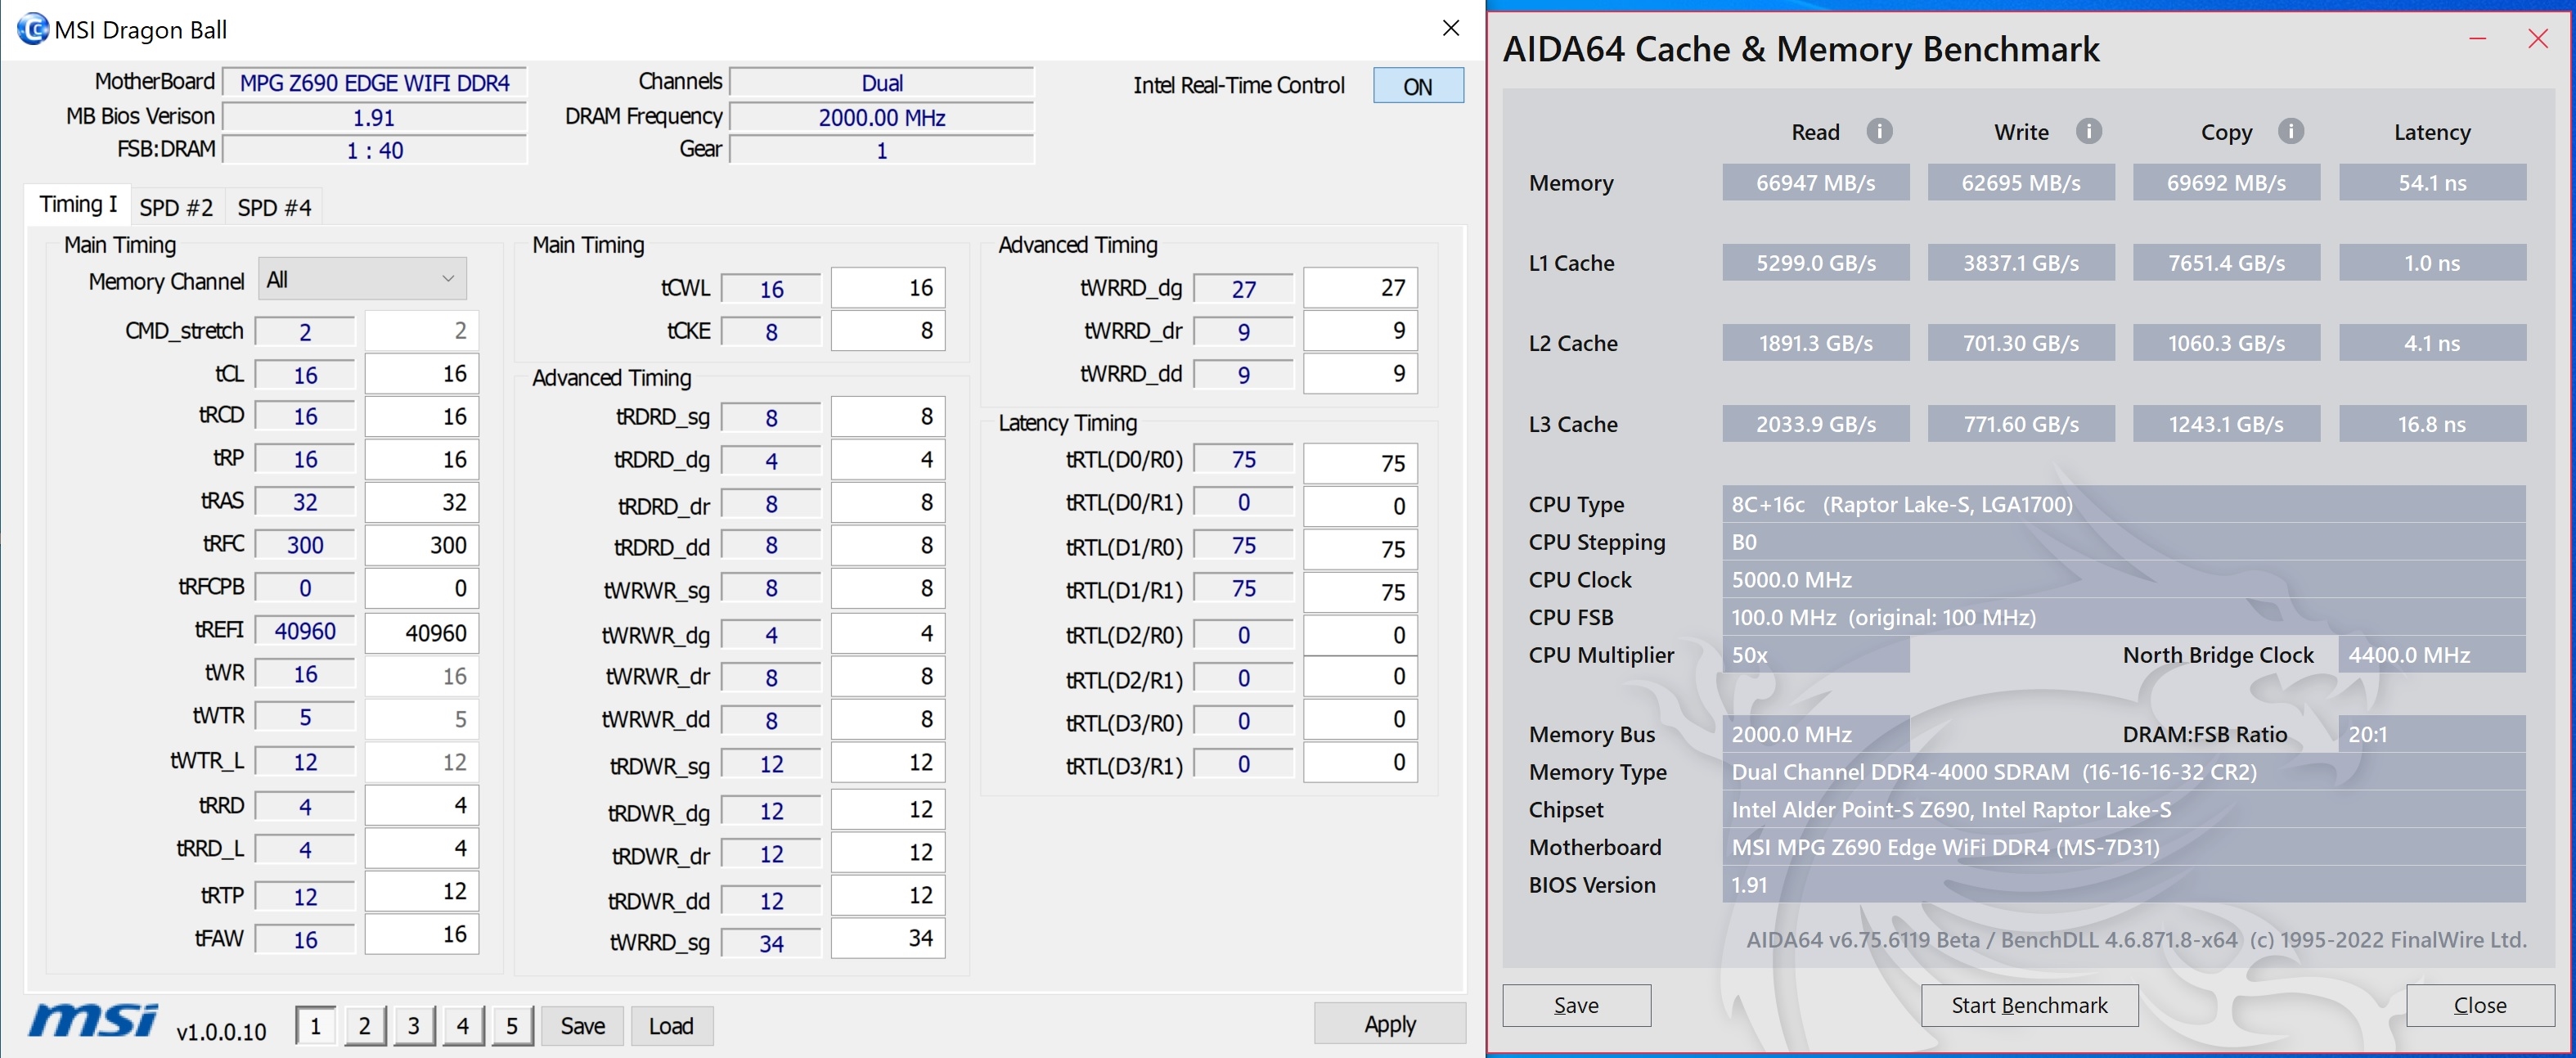The width and height of the screenshot is (2576, 1058).
Task: Select profile slot 1
Action: 316,1025
